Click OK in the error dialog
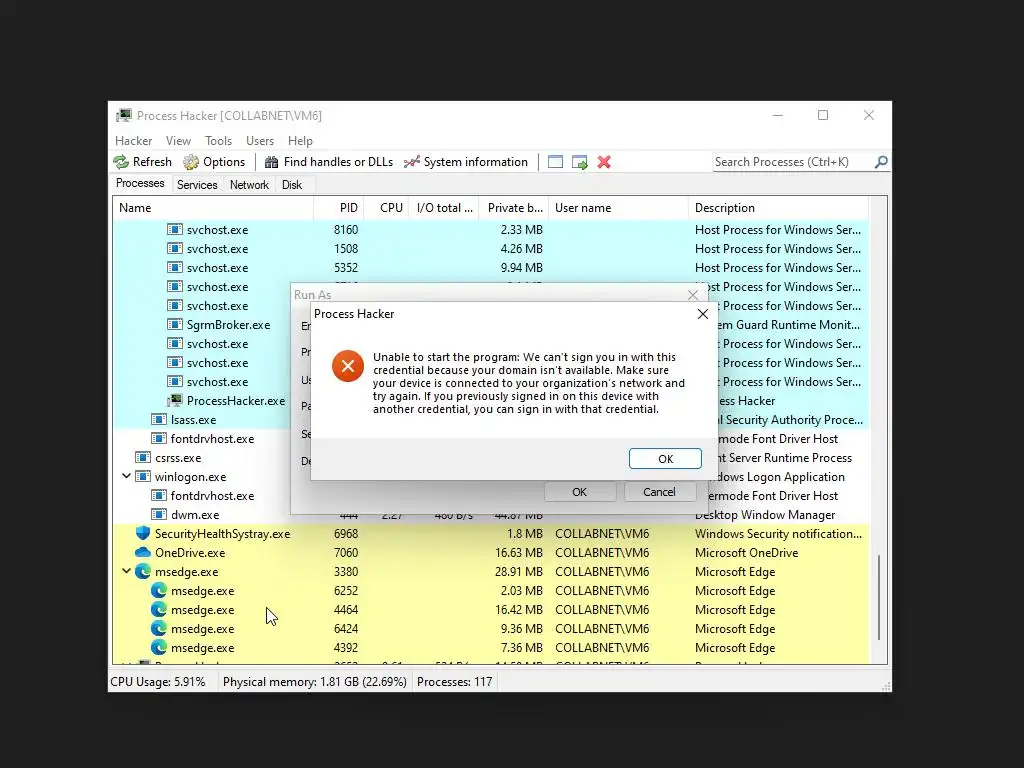The height and width of the screenshot is (768, 1024). point(665,458)
